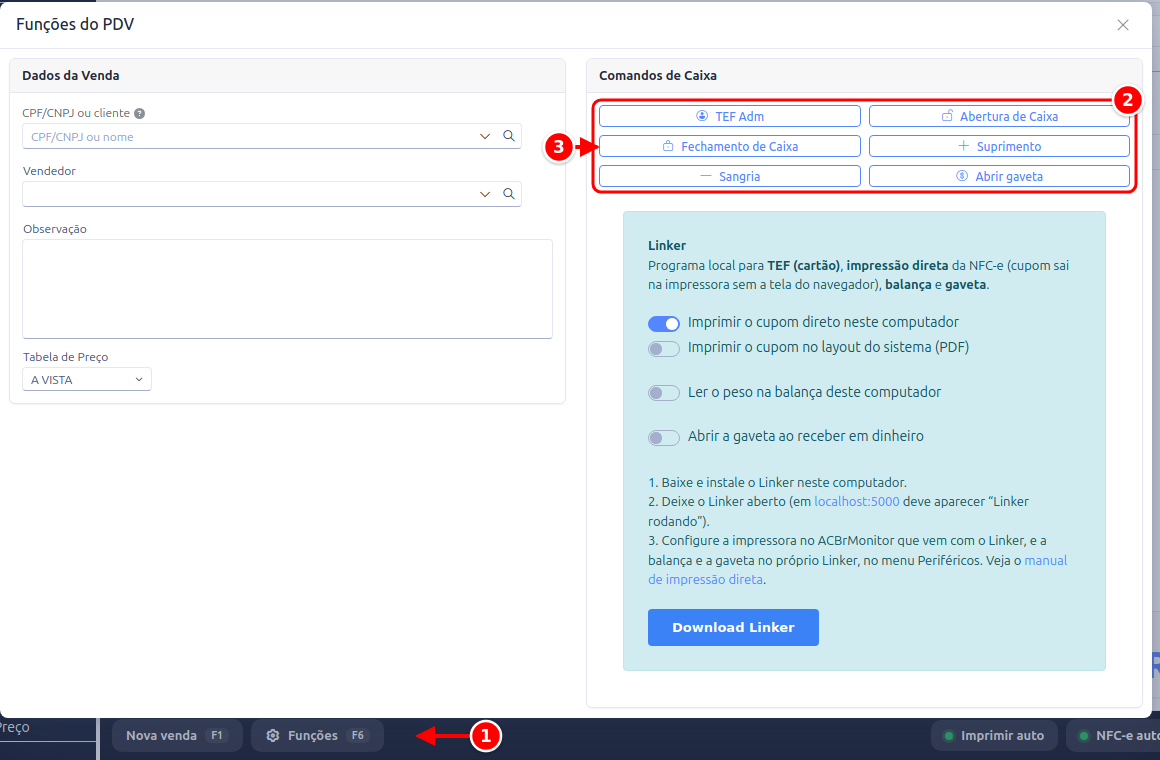Image resolution: width=1160 pixels, height=760 pixels.
Task: Click the Fechamento de Caixa button
Action: (x=729, y=147)
